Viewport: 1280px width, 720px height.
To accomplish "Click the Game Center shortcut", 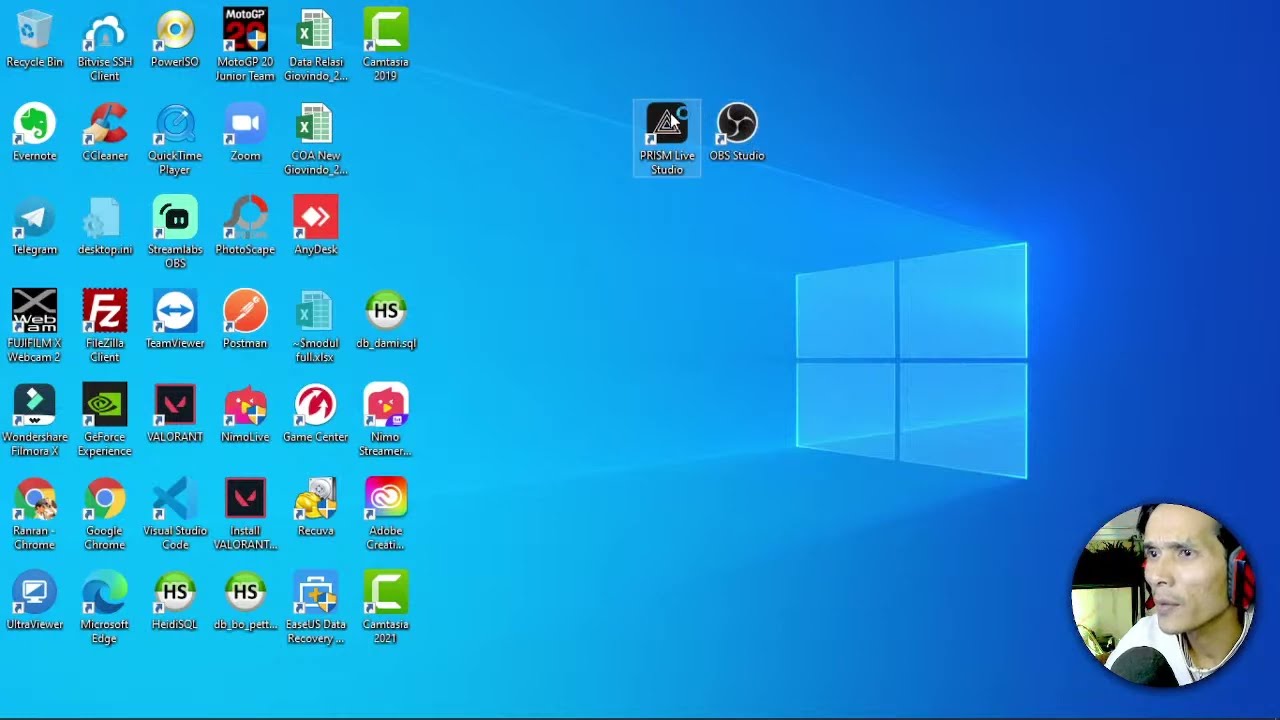I will click(316, 415).
